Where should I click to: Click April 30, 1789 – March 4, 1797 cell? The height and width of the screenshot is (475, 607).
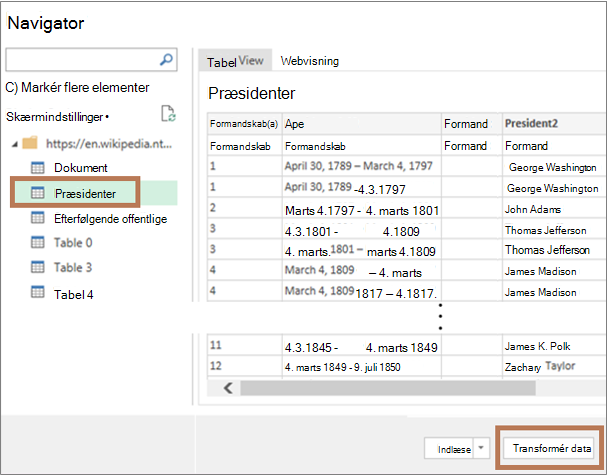[x=362, y=166]
